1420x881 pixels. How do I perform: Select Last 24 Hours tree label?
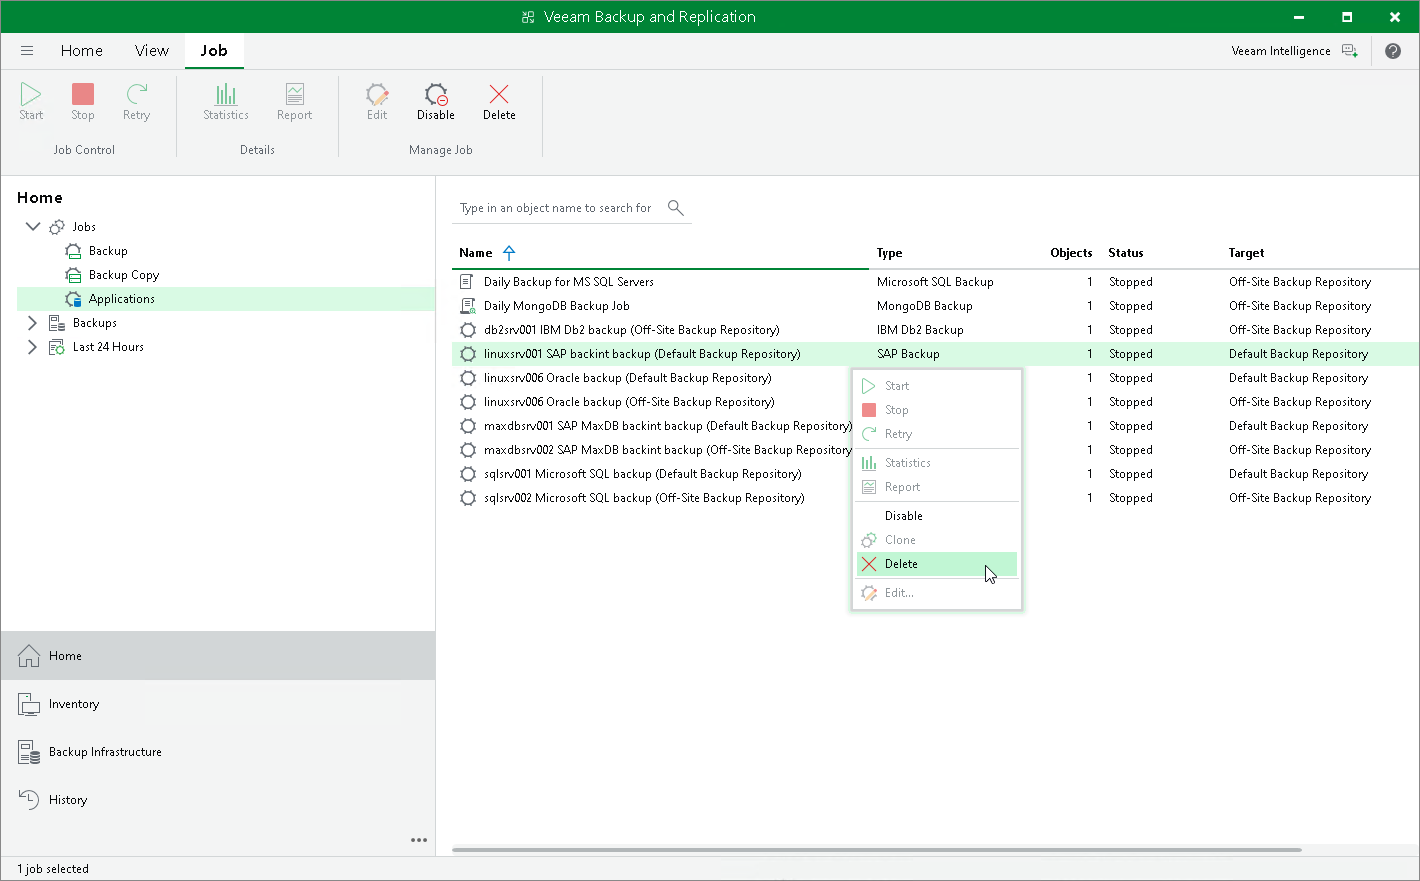click(108, 347)
